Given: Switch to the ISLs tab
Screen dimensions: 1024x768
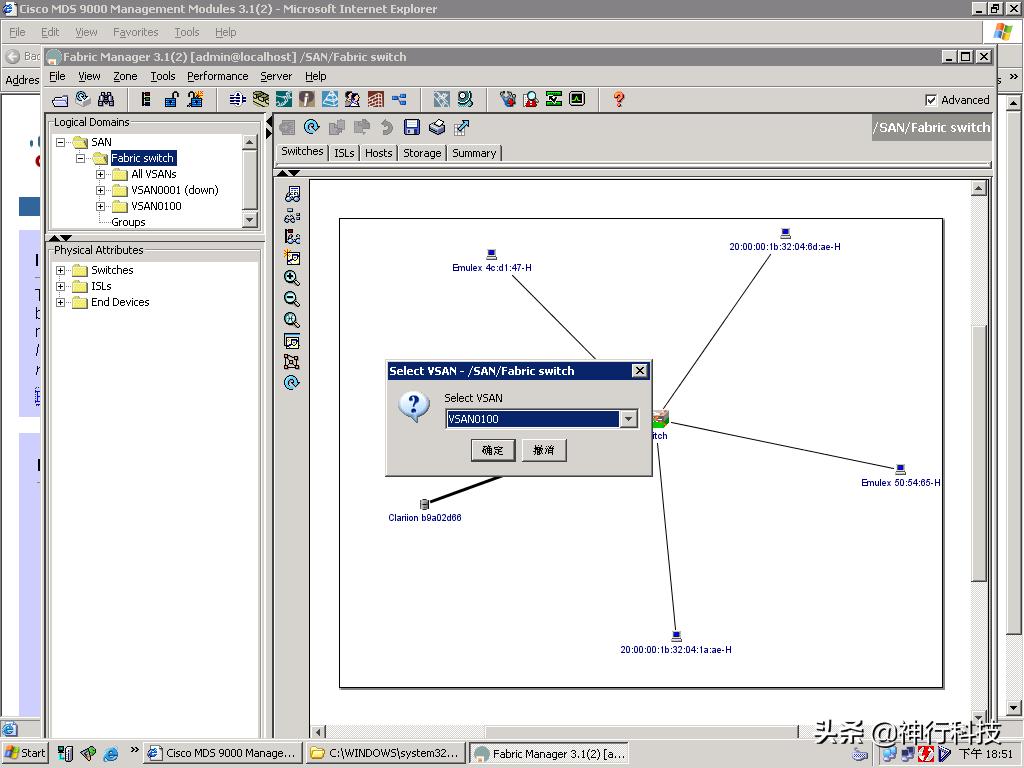Looking at the screenshot, I should pos(344,153).
